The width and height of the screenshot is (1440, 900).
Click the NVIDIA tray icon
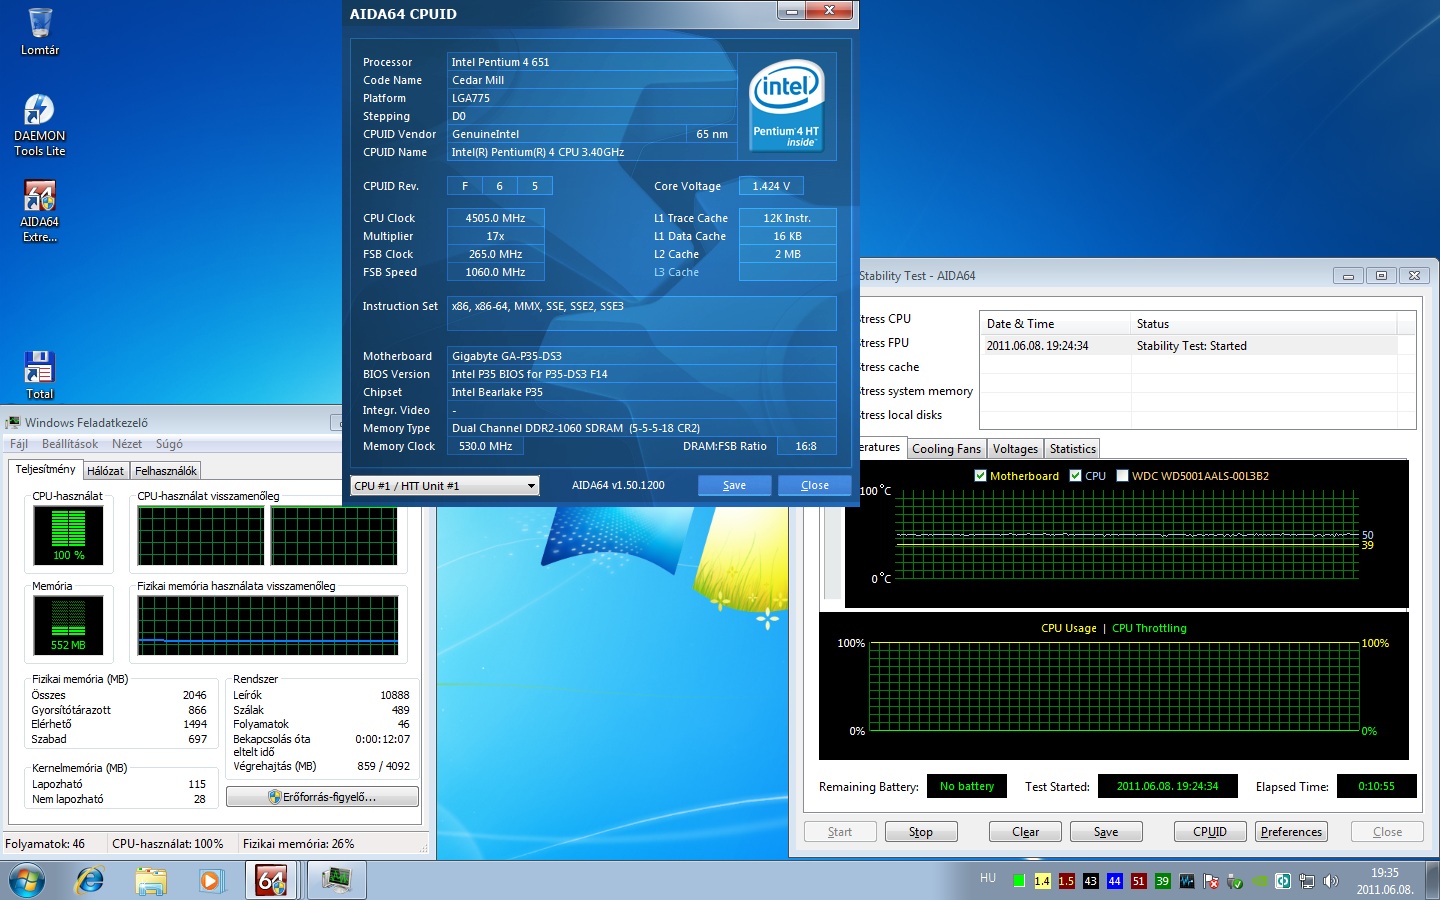(1259, 881)
